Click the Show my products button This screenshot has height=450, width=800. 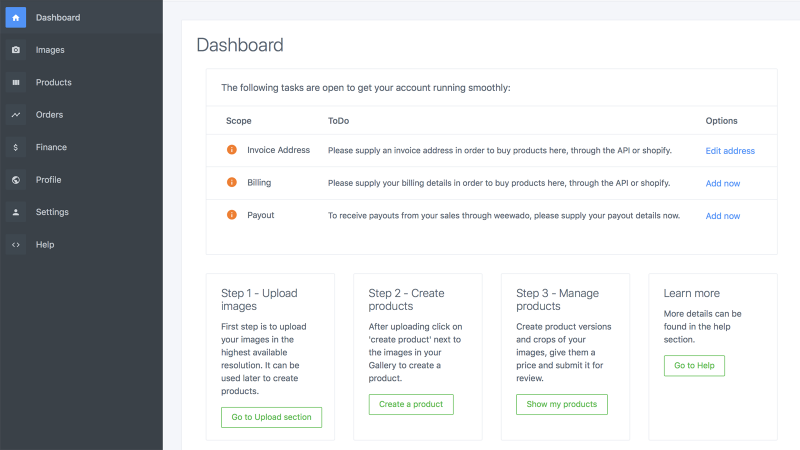coord(562,404)
